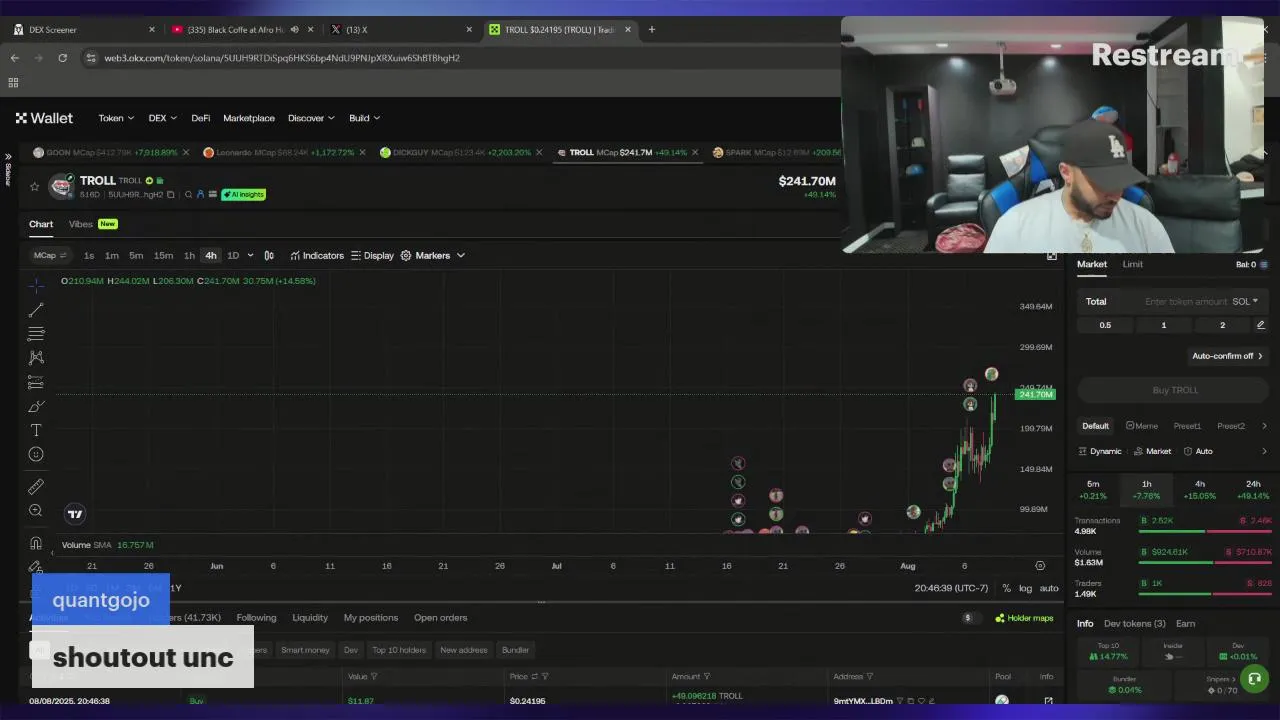Open chart settings gear on time axis
Viewport: 1280px width, 720px height.
pyautogui.click(x=1040, y=566)
